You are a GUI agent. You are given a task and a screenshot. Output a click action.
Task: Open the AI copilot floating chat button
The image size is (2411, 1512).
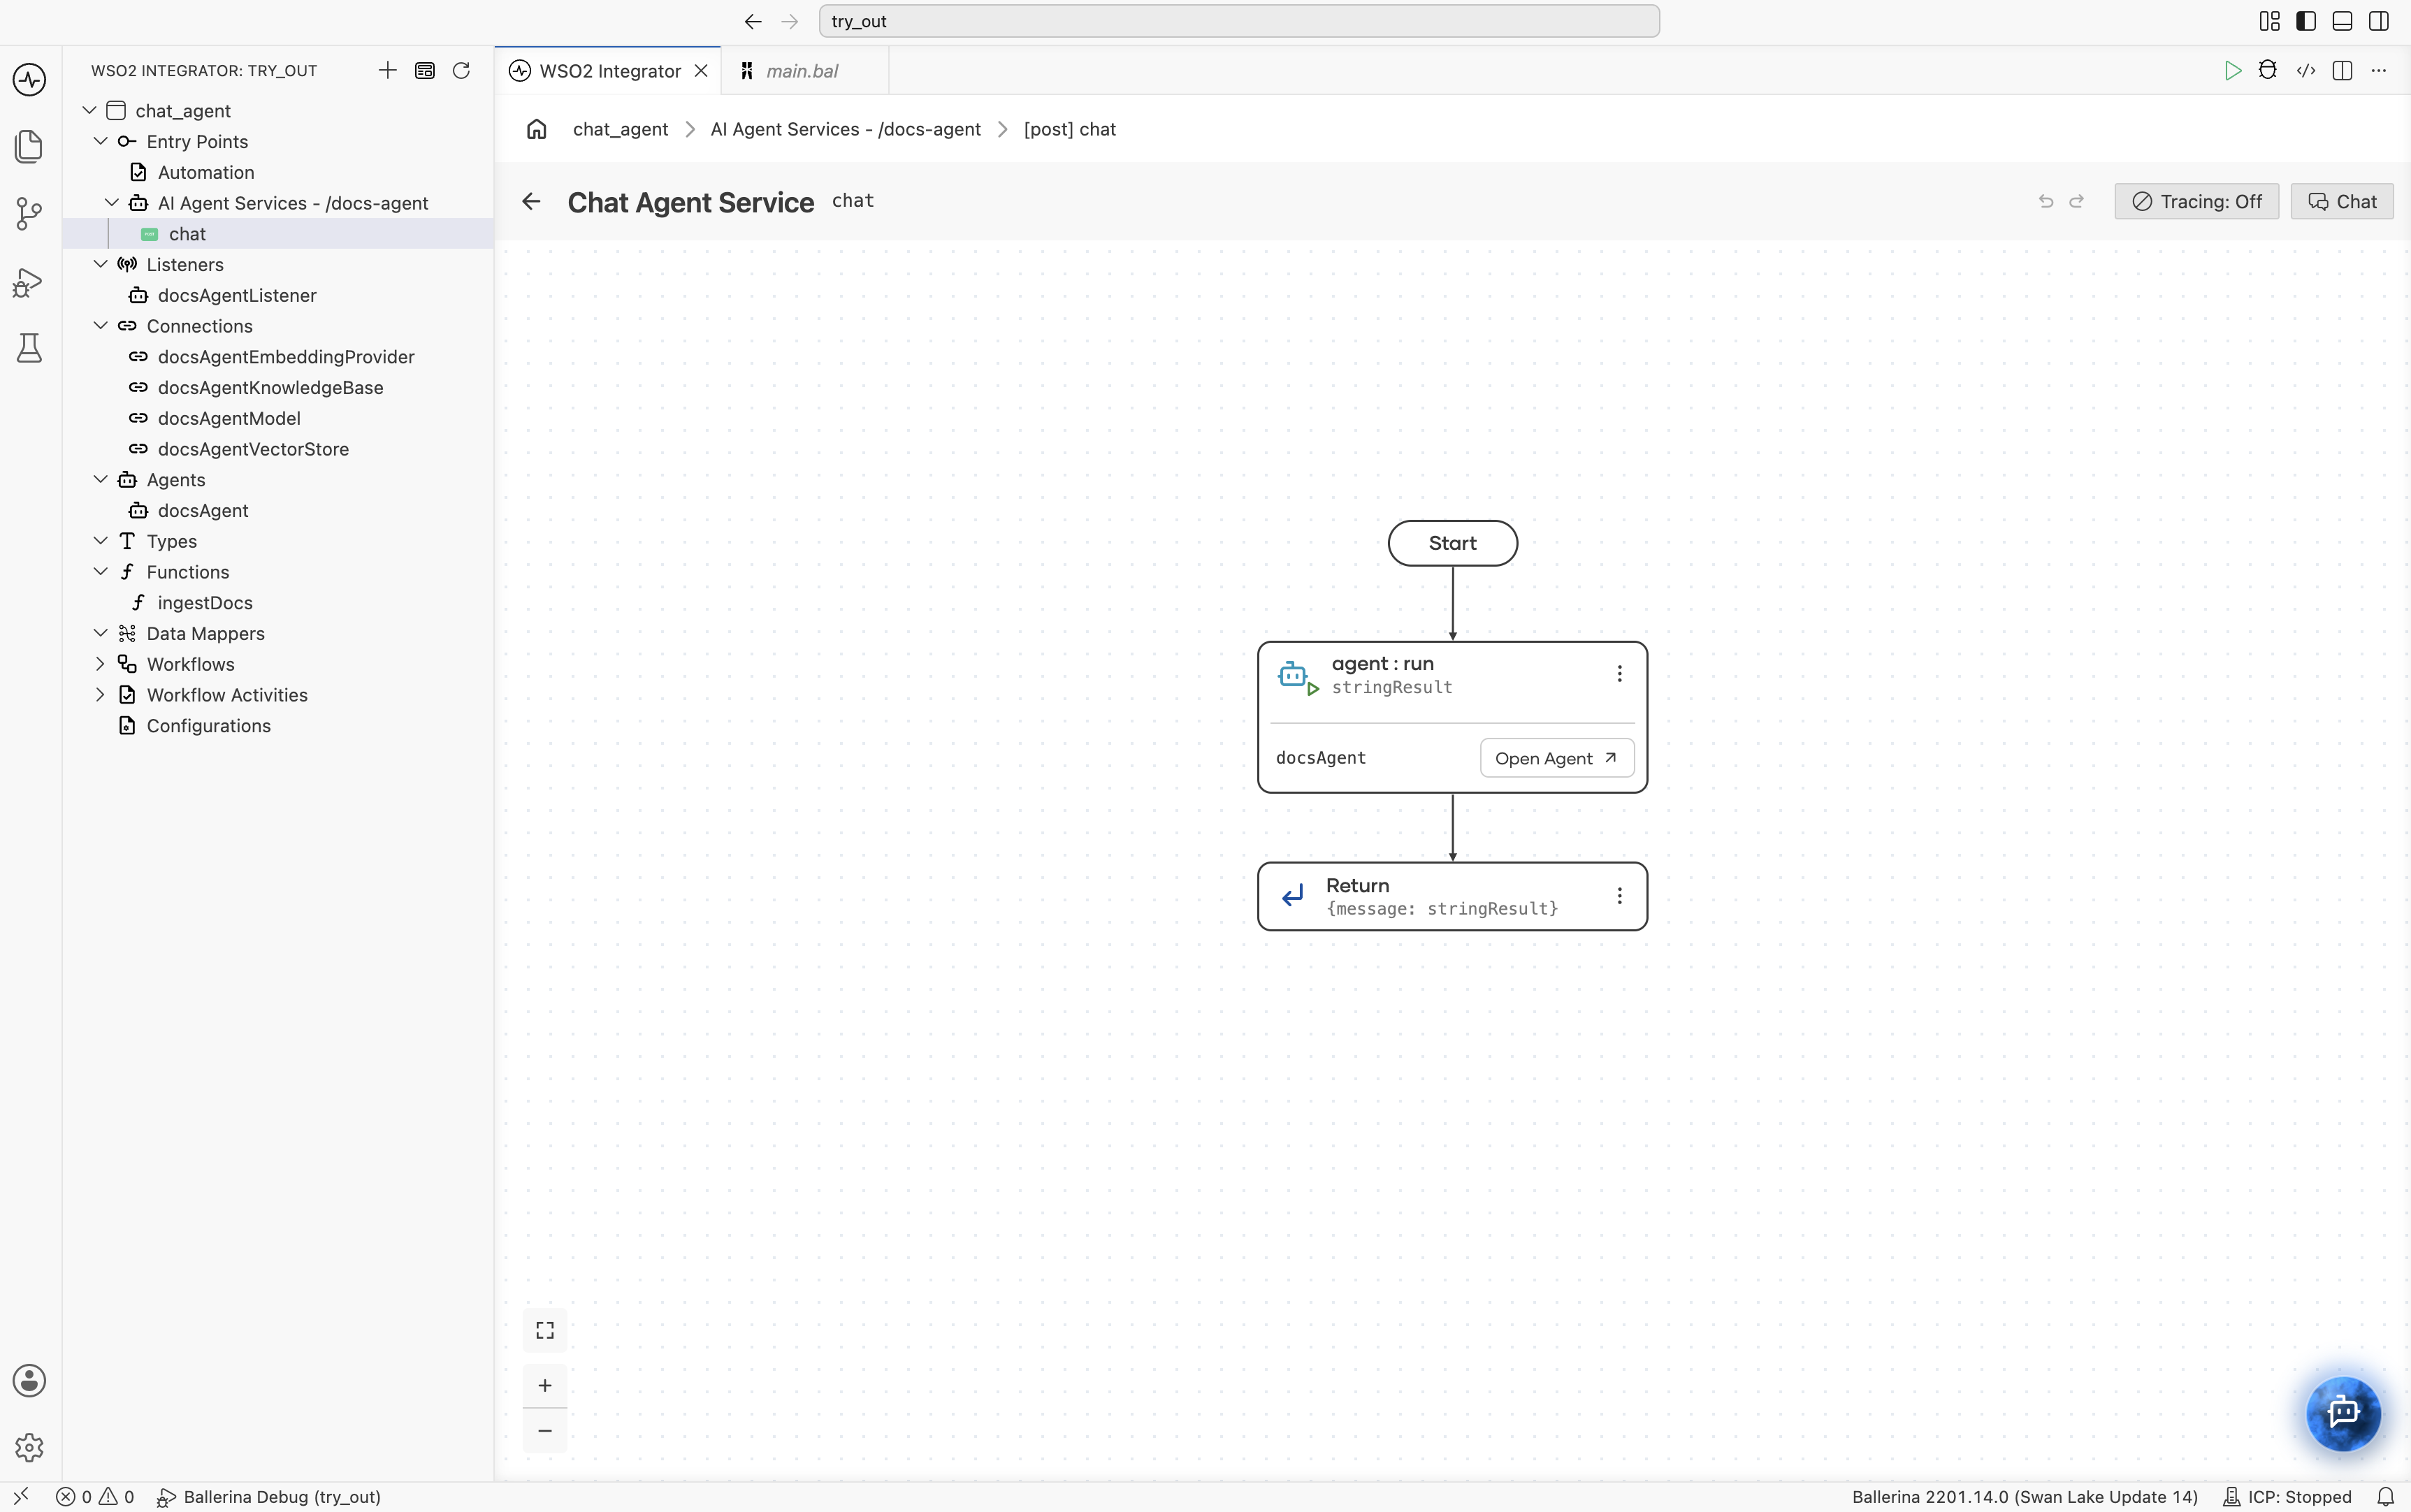tap(2343, 1413)
